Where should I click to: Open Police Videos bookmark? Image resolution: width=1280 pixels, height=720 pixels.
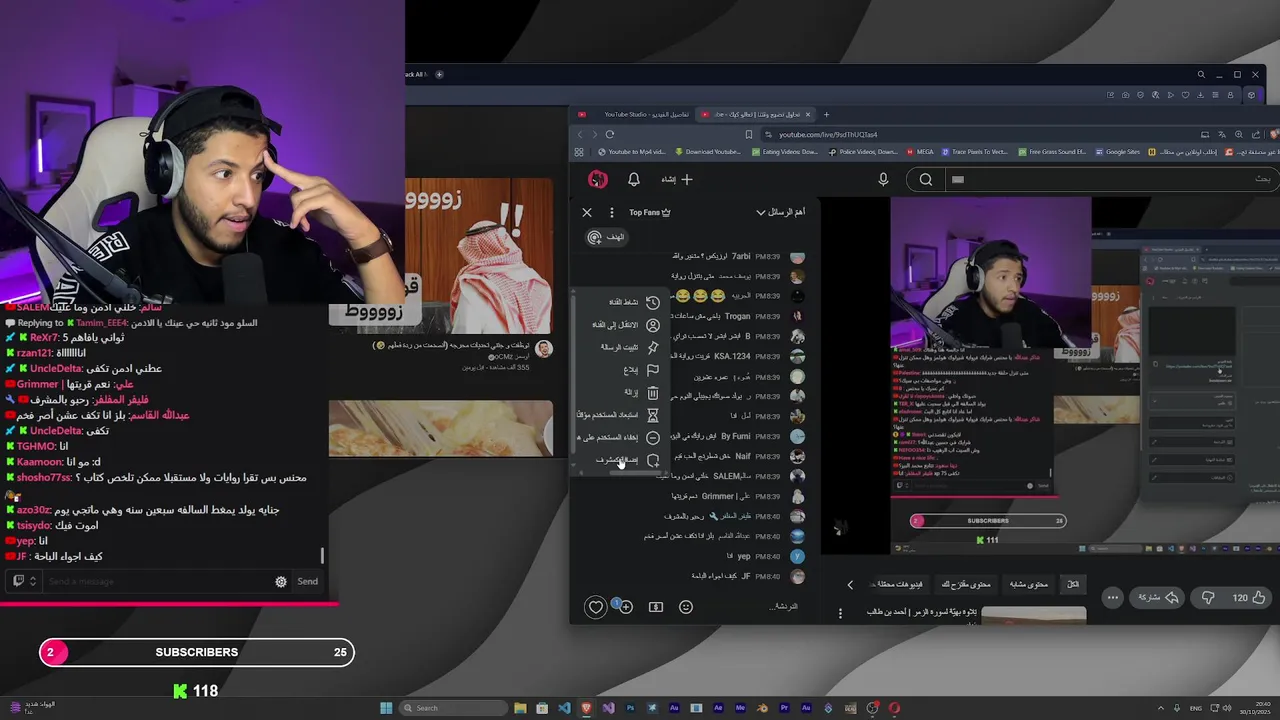coord(863,152)
